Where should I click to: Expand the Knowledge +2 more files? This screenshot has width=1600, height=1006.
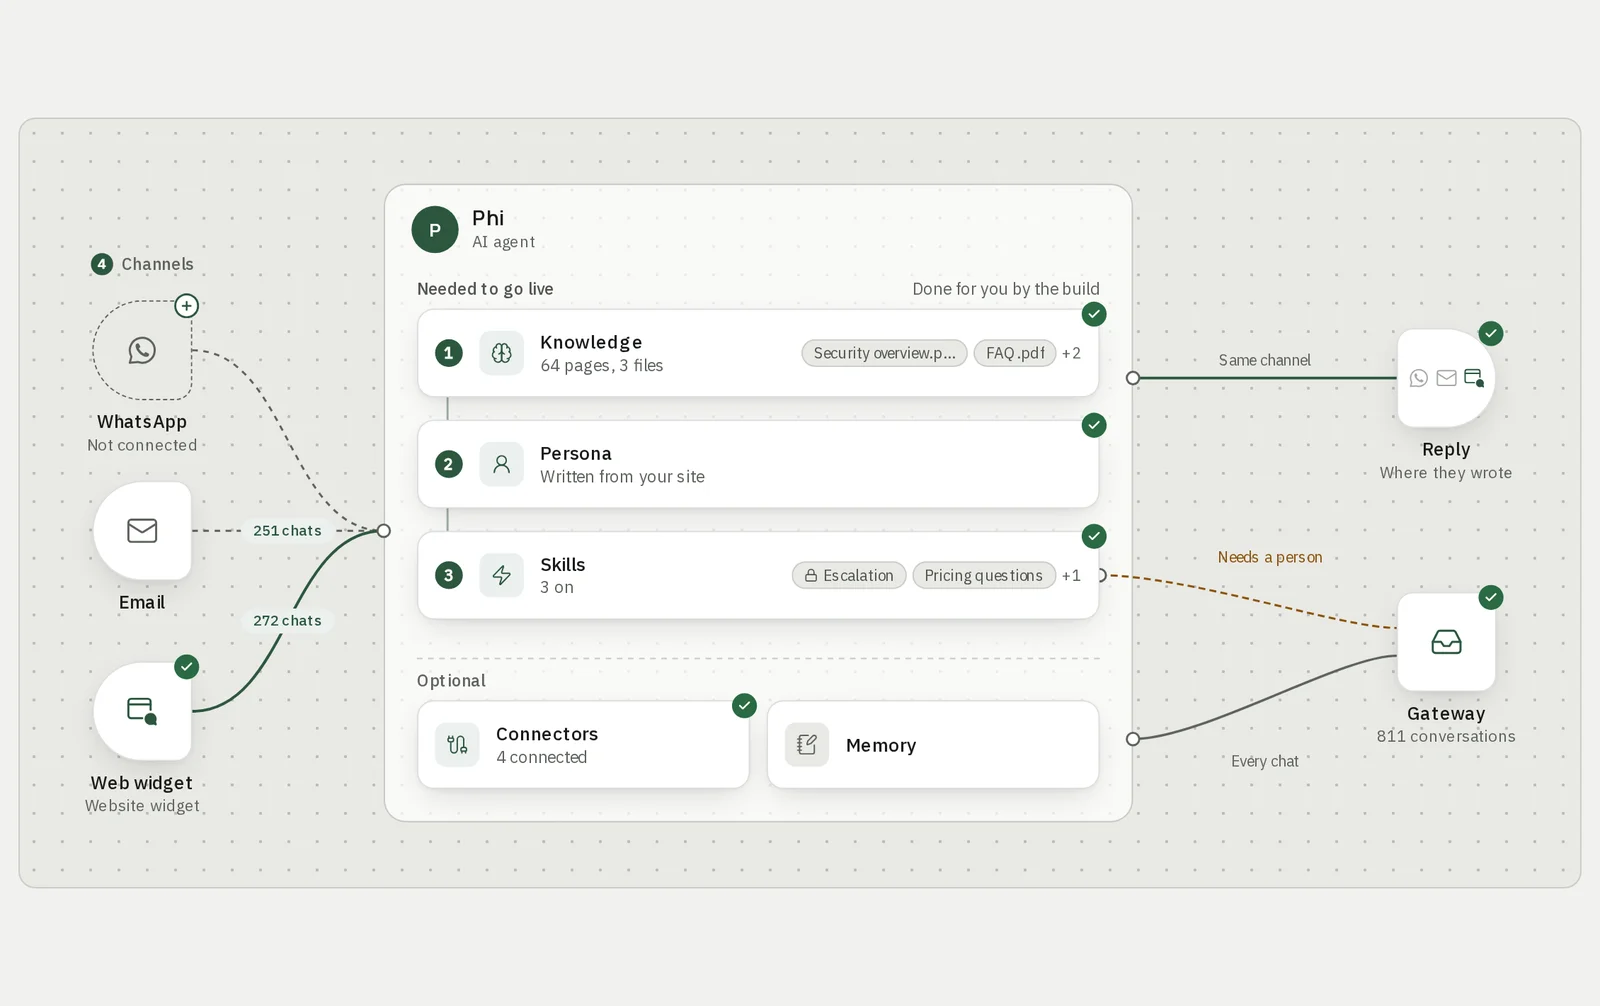[1071, 353]
